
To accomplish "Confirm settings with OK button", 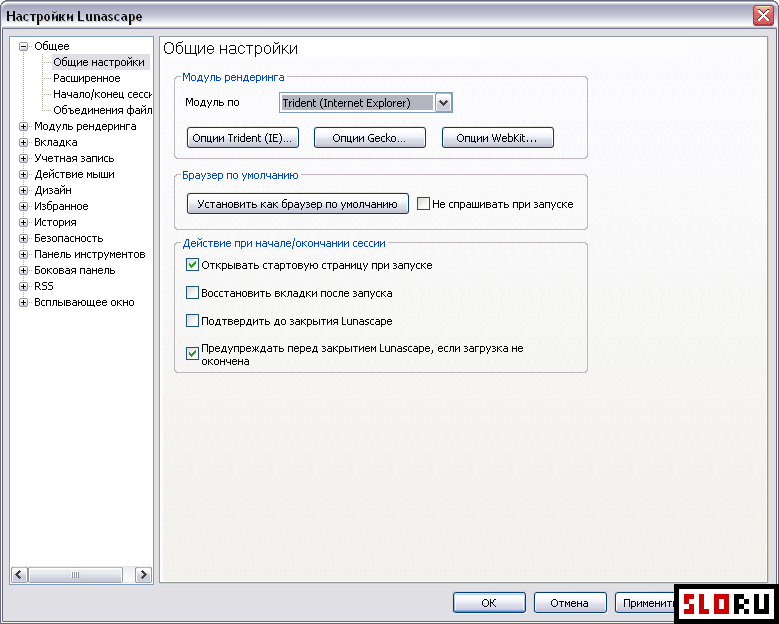I will [489, 603].
